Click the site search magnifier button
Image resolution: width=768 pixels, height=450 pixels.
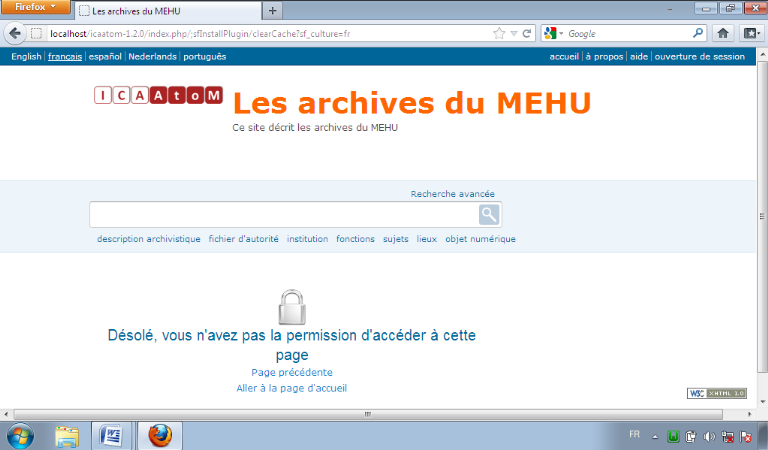[x=488, y=214]
